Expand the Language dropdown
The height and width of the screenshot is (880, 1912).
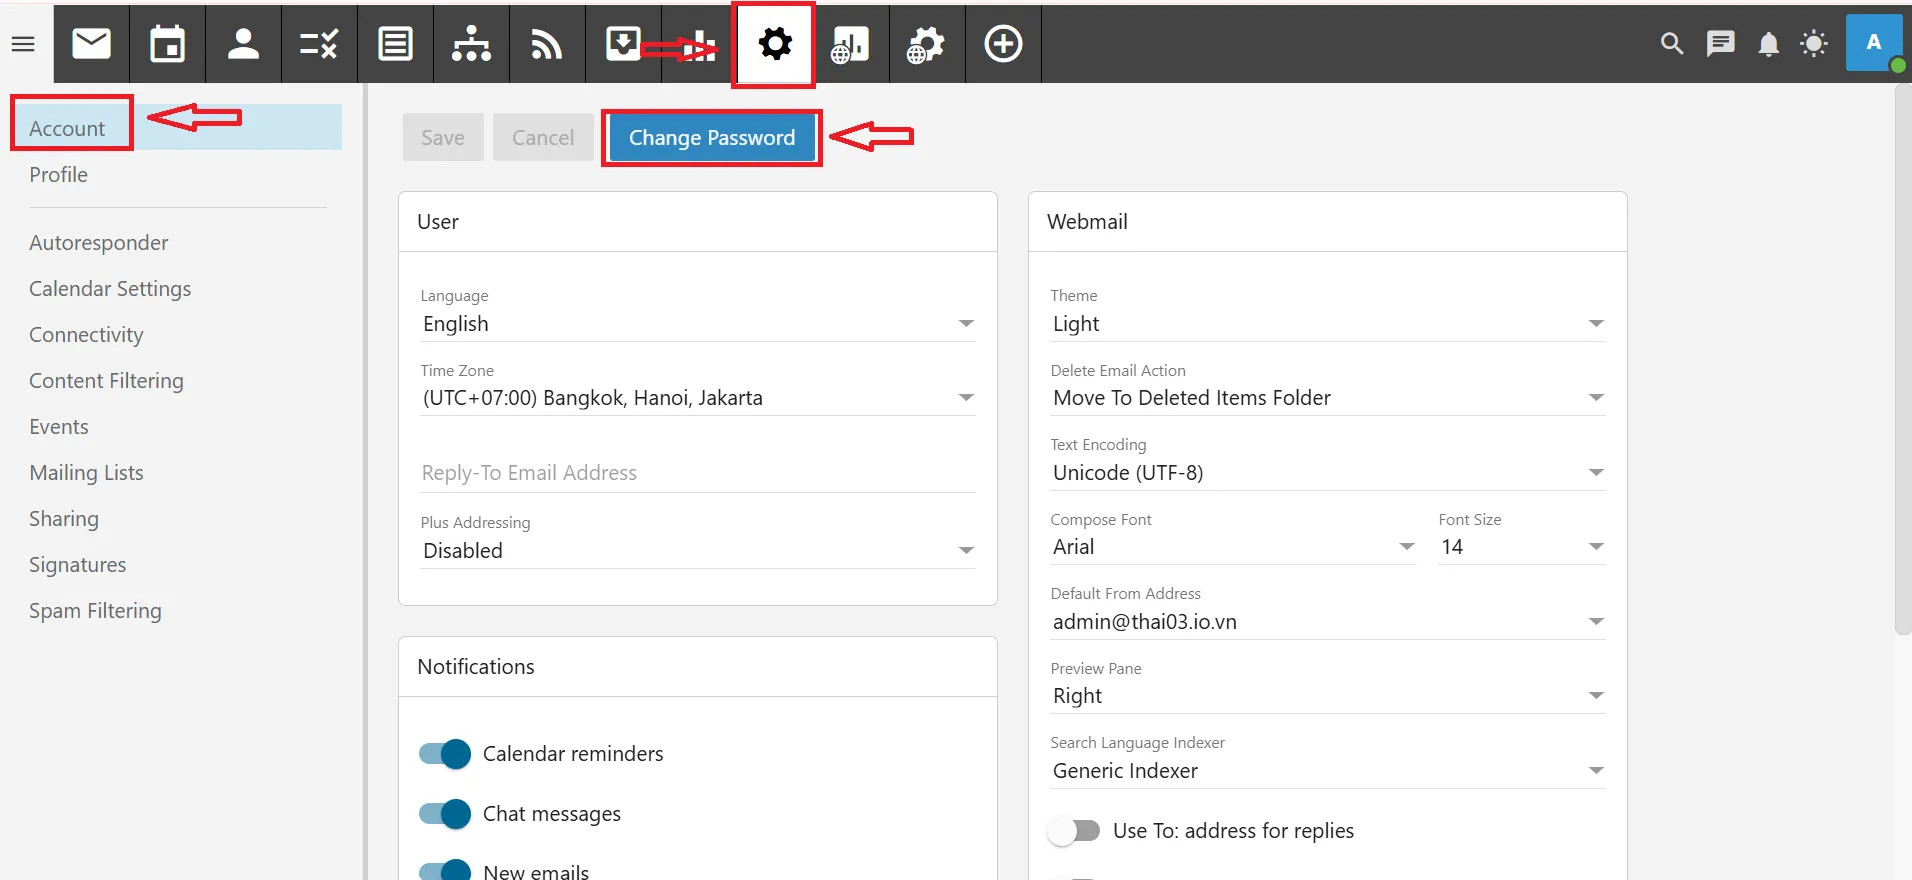tap(697, 324)
